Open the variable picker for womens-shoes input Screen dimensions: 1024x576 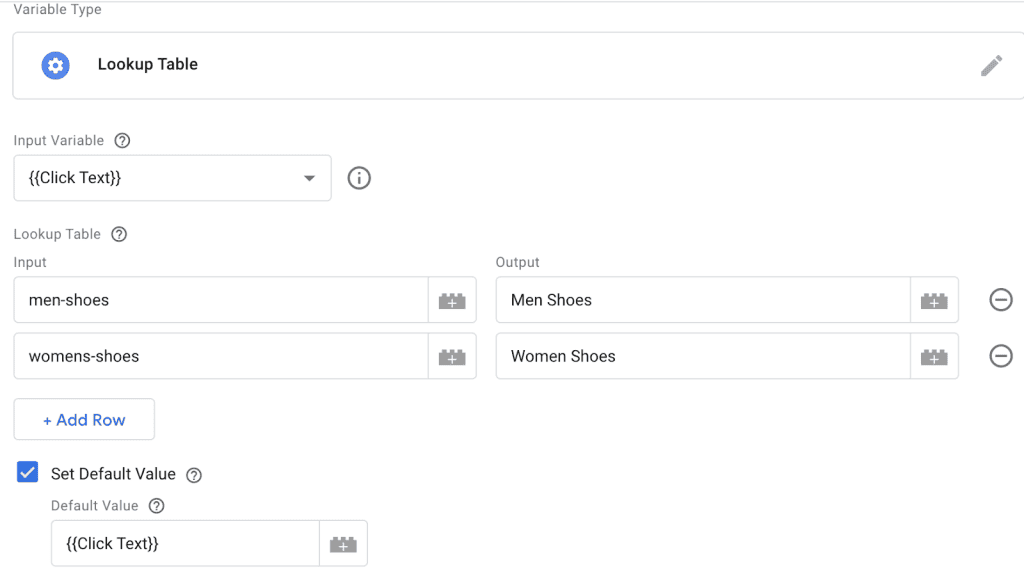[x=452, y=356]
